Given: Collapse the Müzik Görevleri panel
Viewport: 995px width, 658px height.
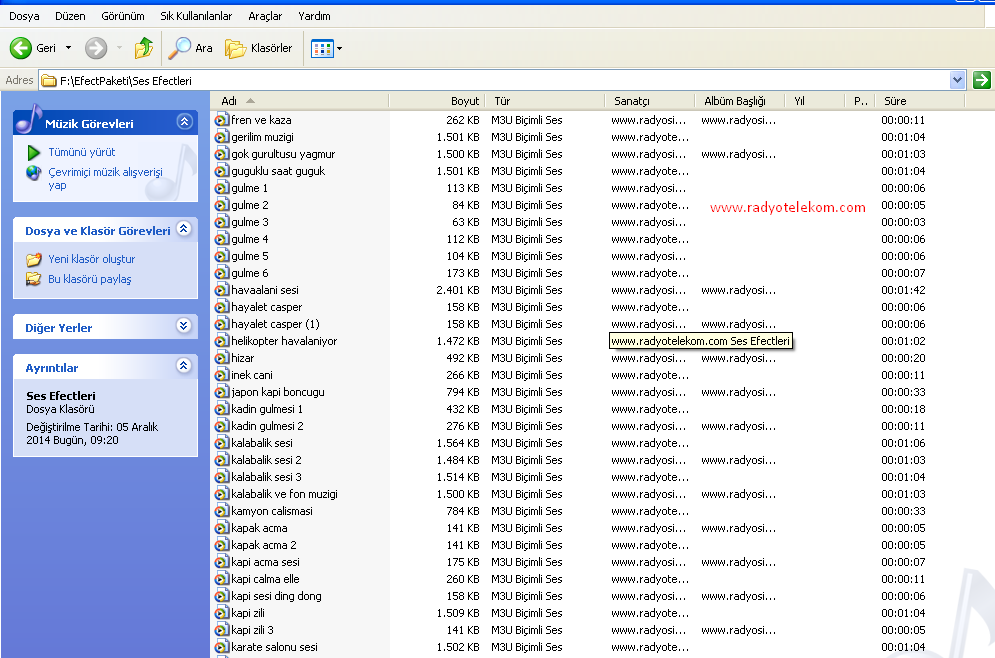Looking at the screenshot, I should click(x=185, y=121).
